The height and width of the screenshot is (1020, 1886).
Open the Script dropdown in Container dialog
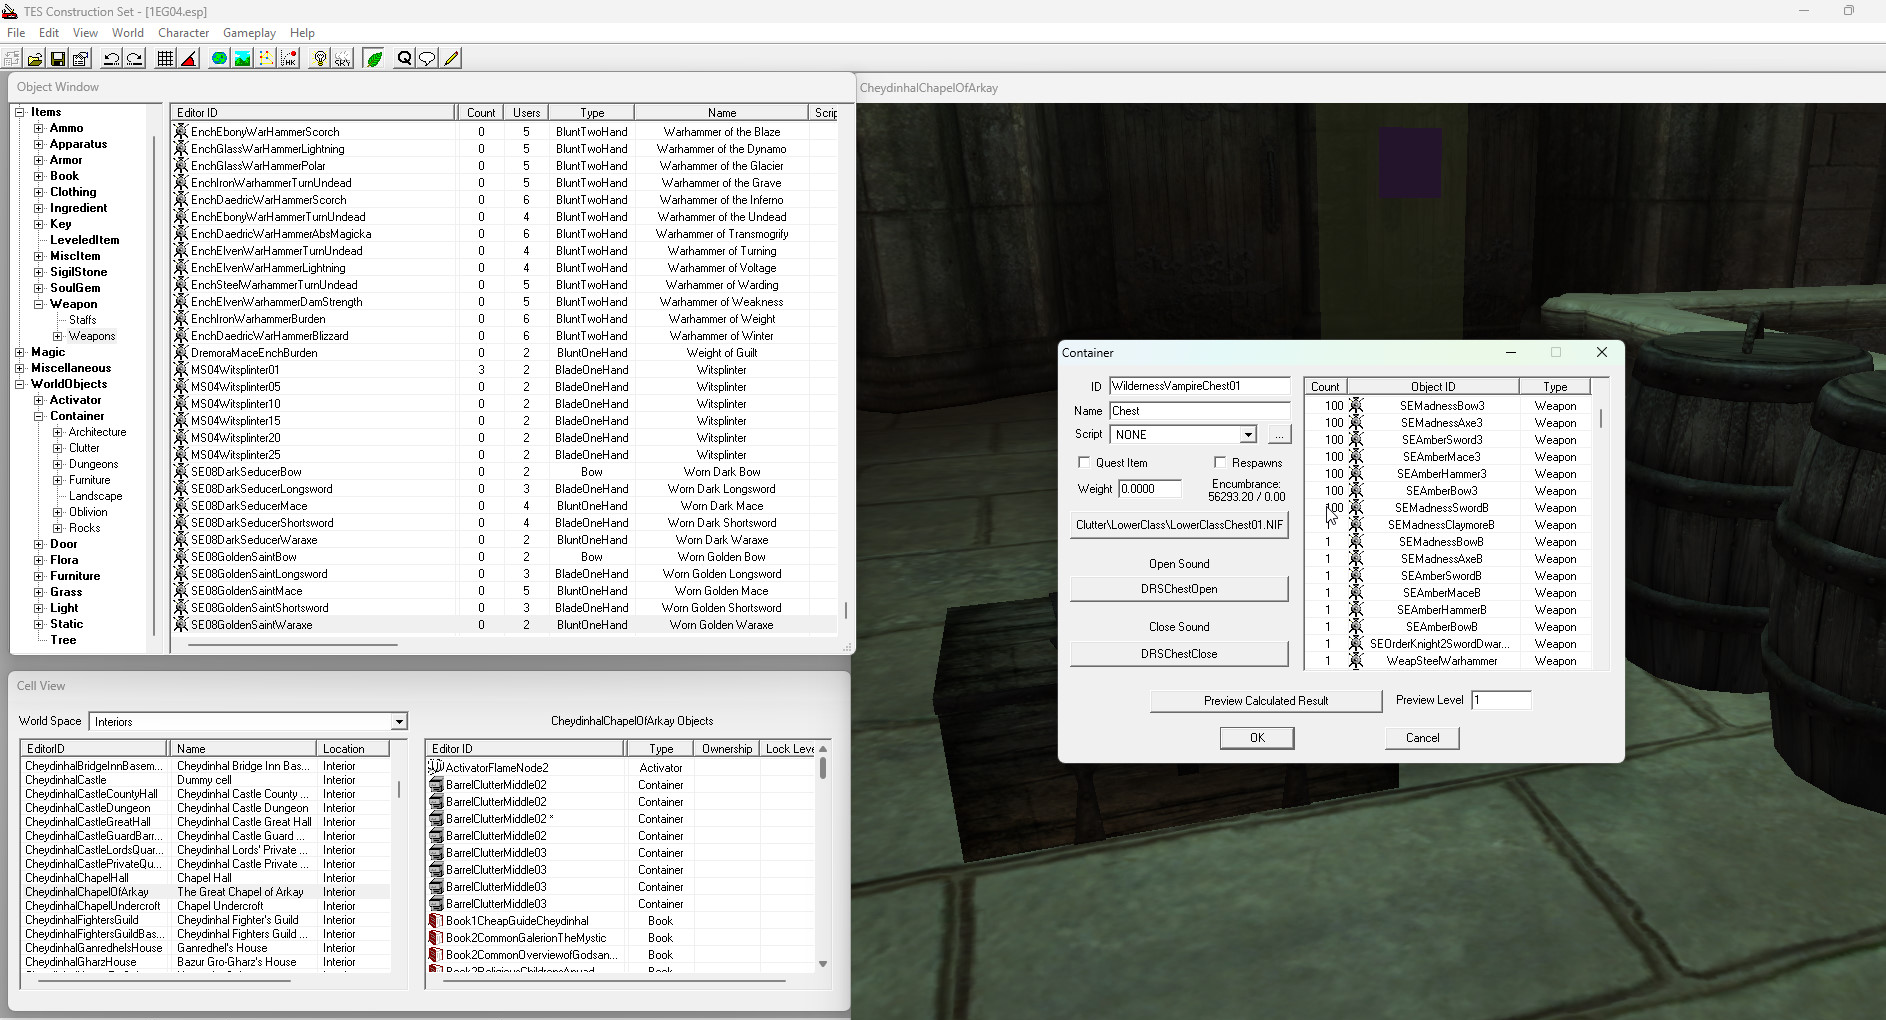tap(1248, 435)
